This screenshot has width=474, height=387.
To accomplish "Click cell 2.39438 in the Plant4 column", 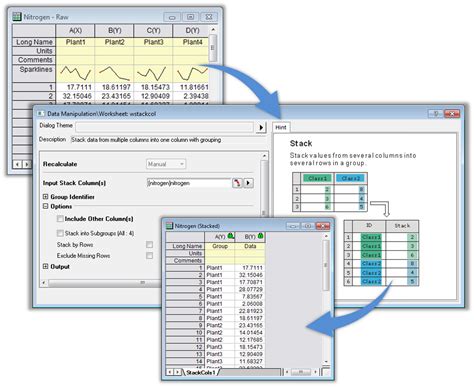I will [191, 96].
